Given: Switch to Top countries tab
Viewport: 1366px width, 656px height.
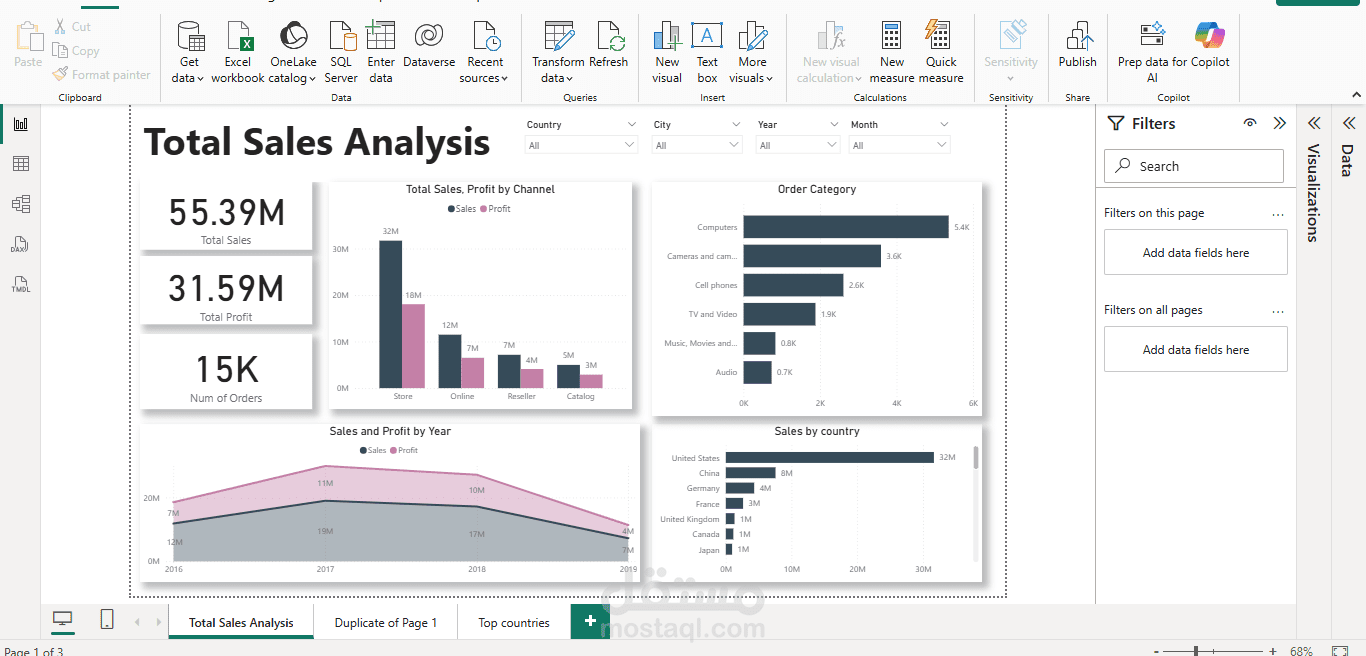Looking at the screenshot, I should (514, 622).
